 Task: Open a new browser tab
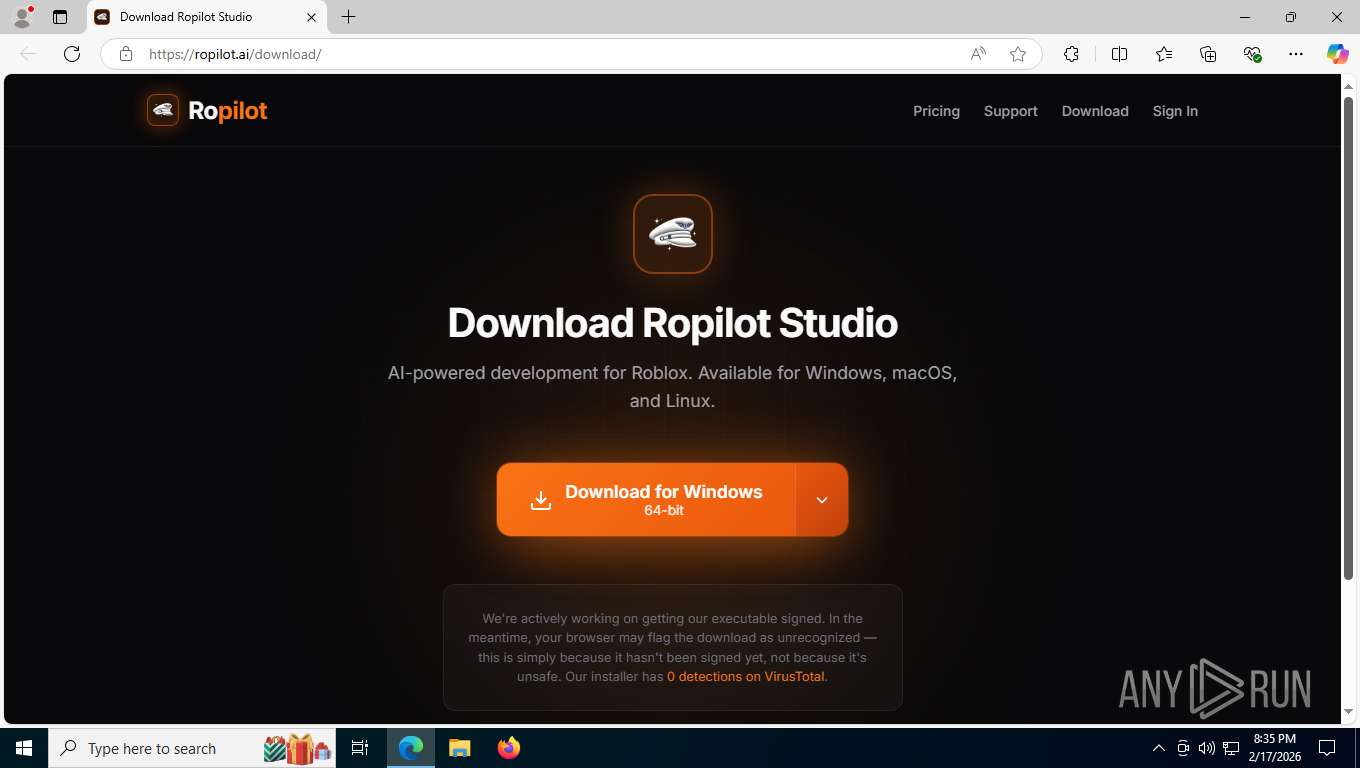348,17
